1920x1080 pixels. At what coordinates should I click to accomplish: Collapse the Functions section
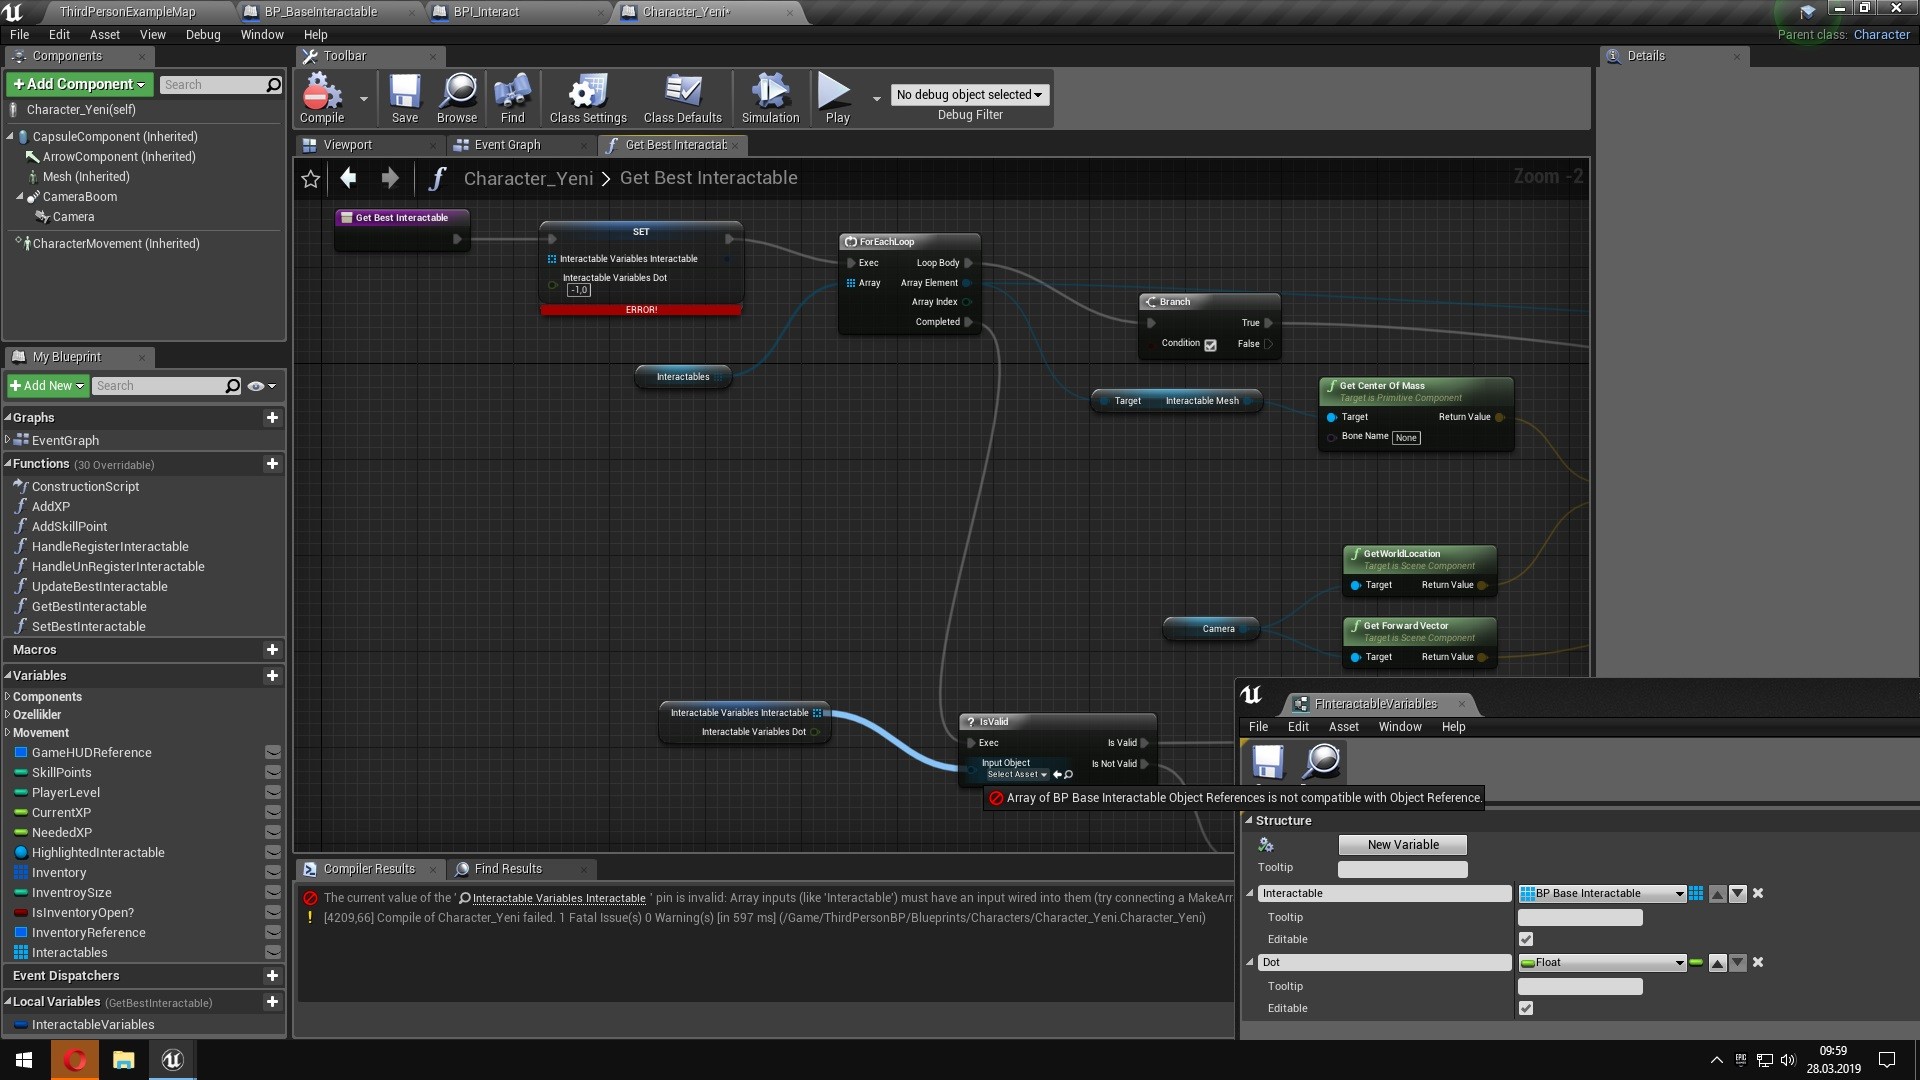8,464
